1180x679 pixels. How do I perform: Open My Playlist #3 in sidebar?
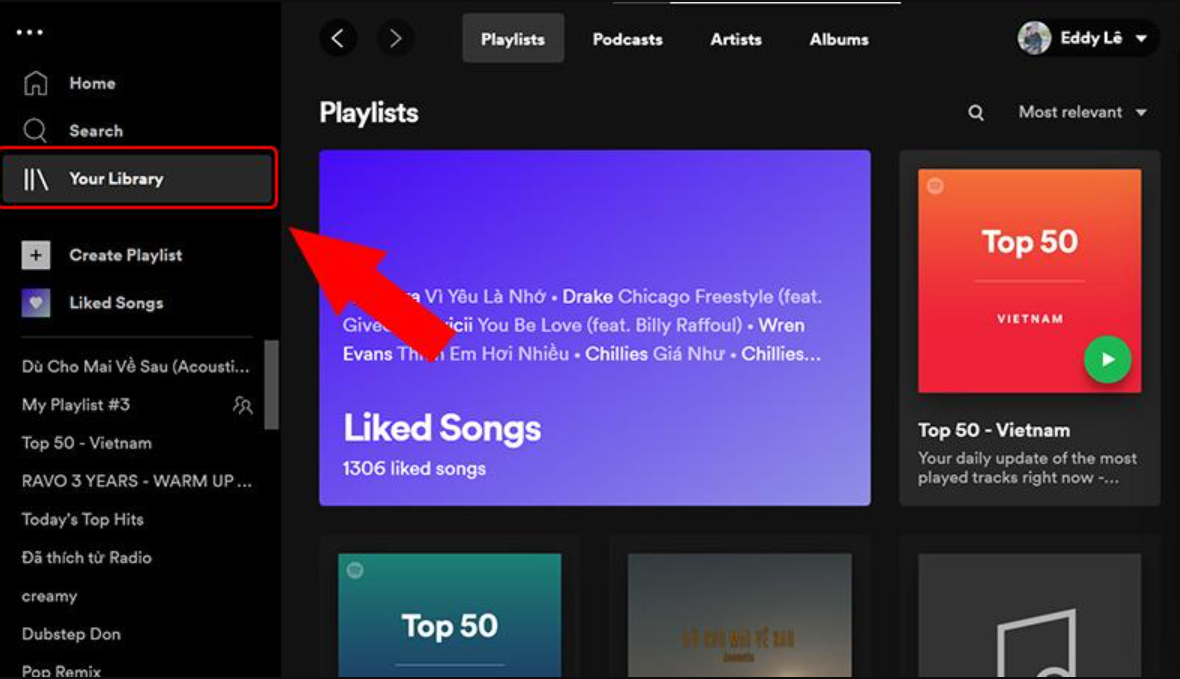tap(75, 405)
